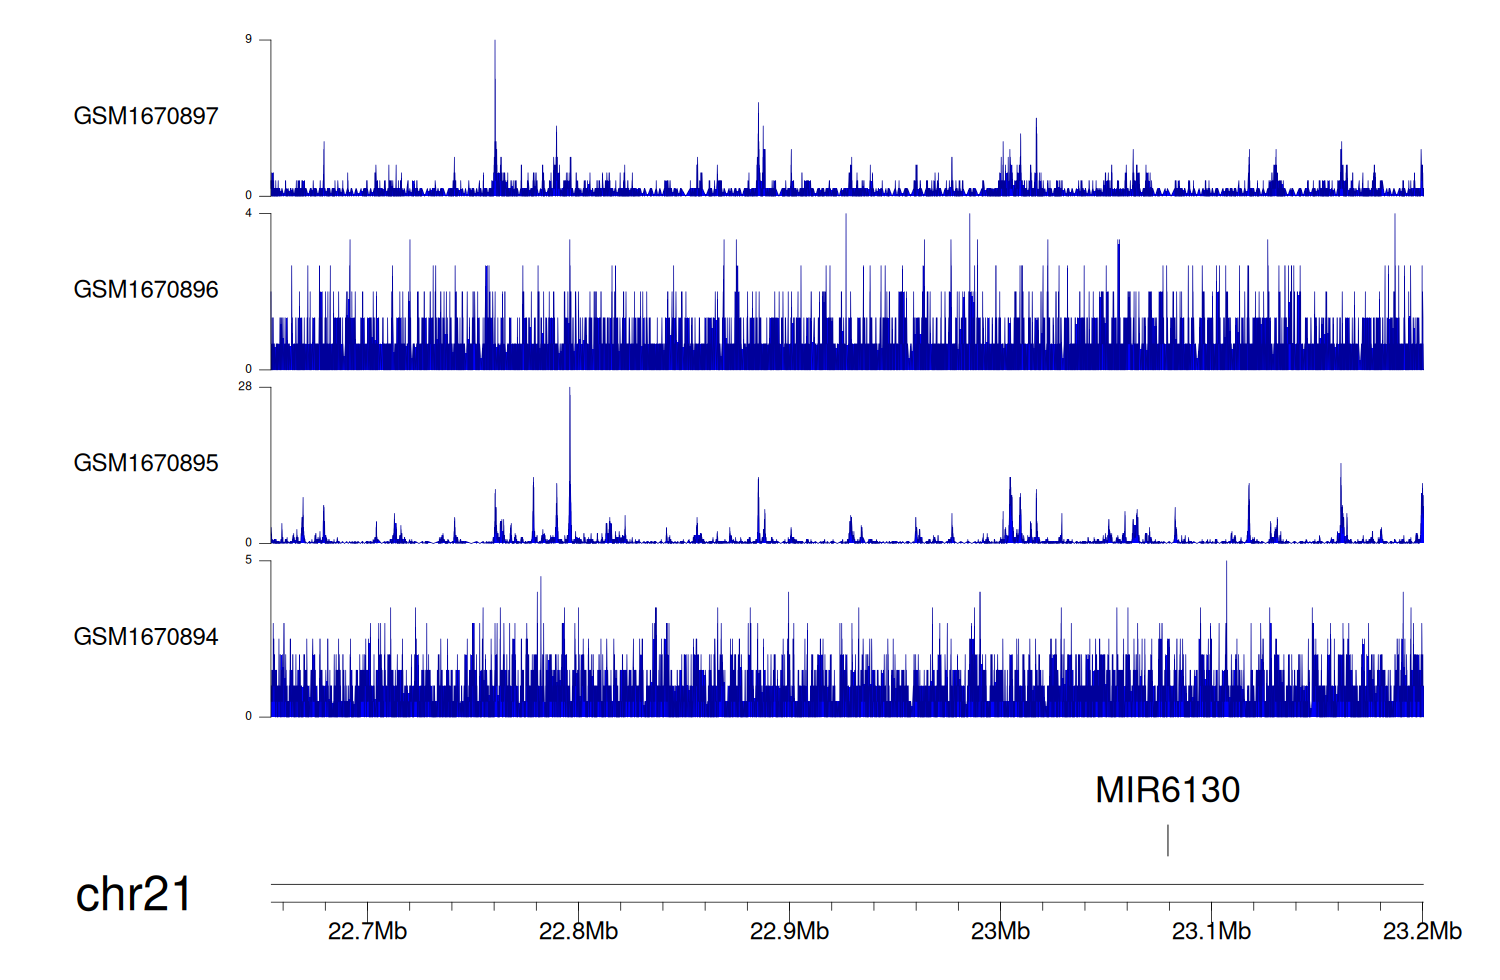
Task: Select the GSM1670897 track label
Action: (x=146, y=116)
